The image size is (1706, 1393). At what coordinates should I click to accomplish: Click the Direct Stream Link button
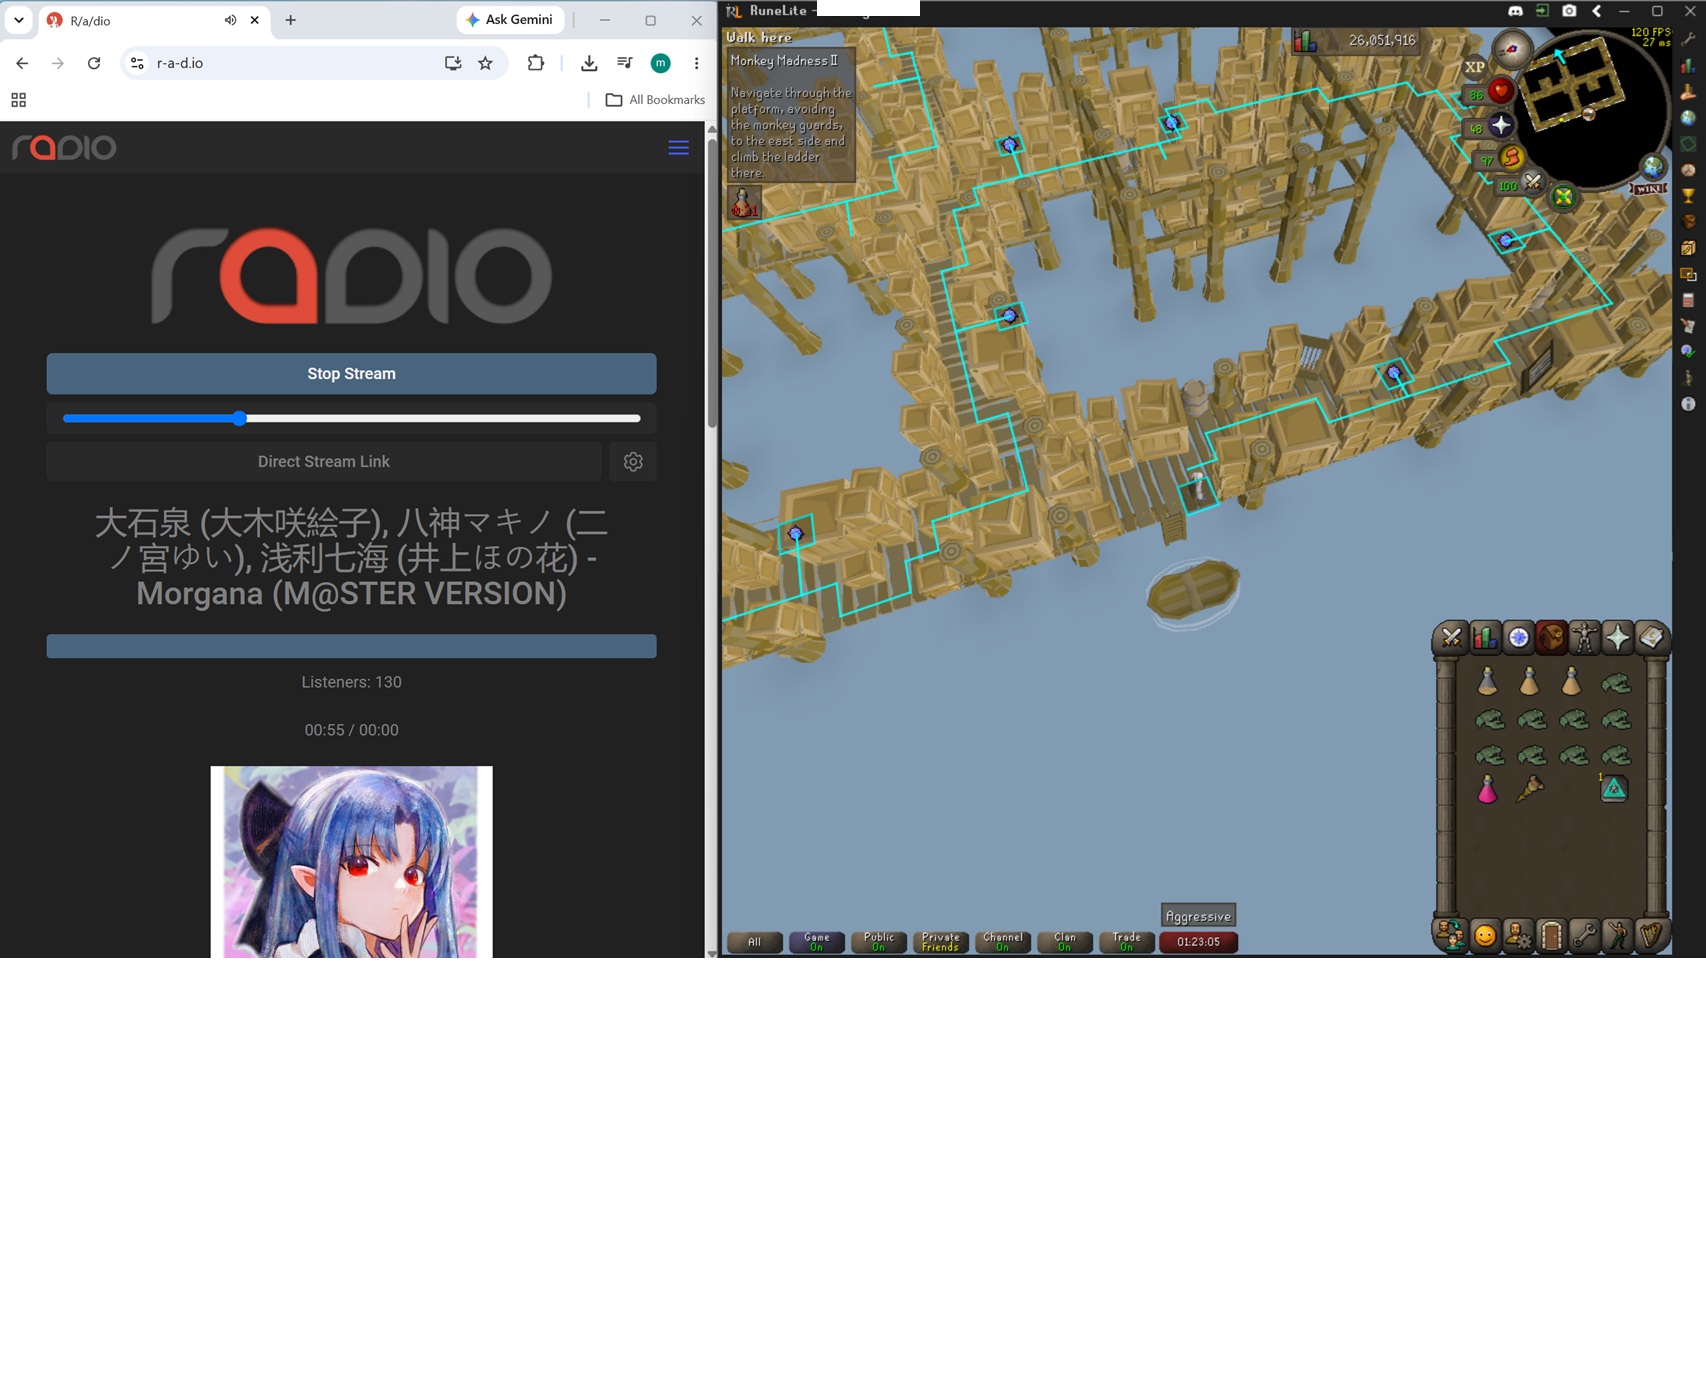click(x=324, y=462)
